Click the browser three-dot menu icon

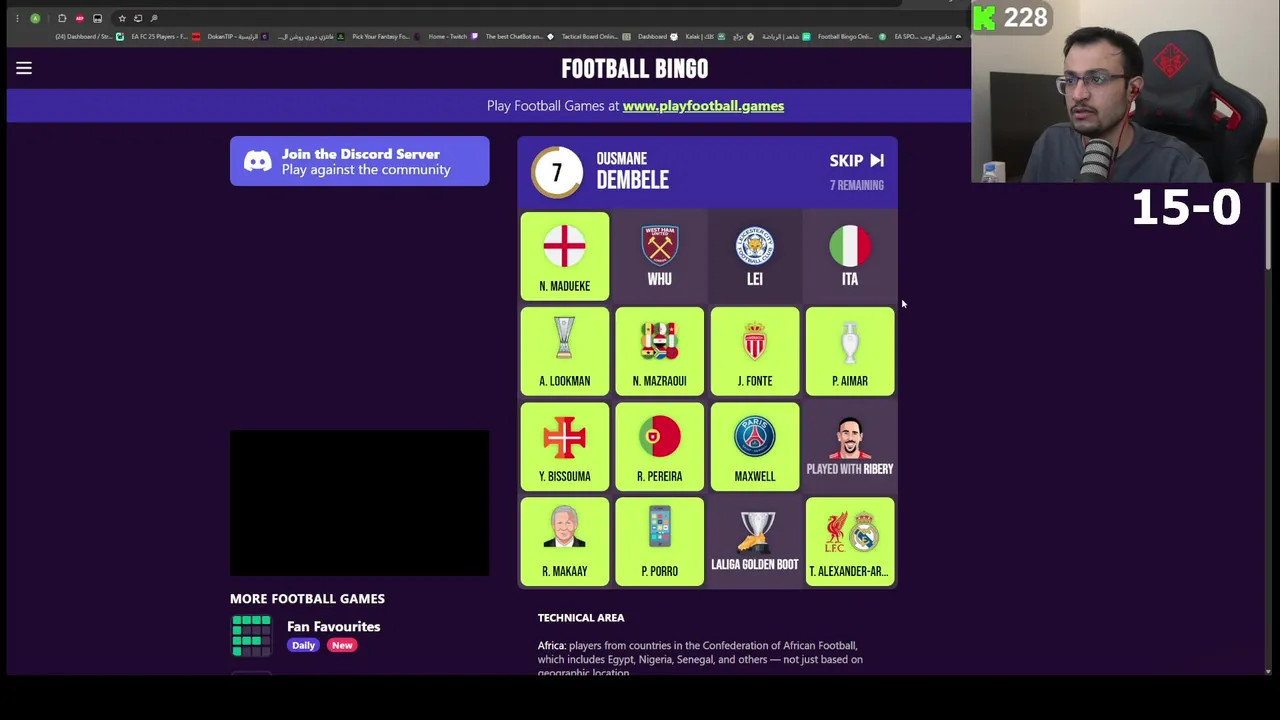(x=16, y=18)
